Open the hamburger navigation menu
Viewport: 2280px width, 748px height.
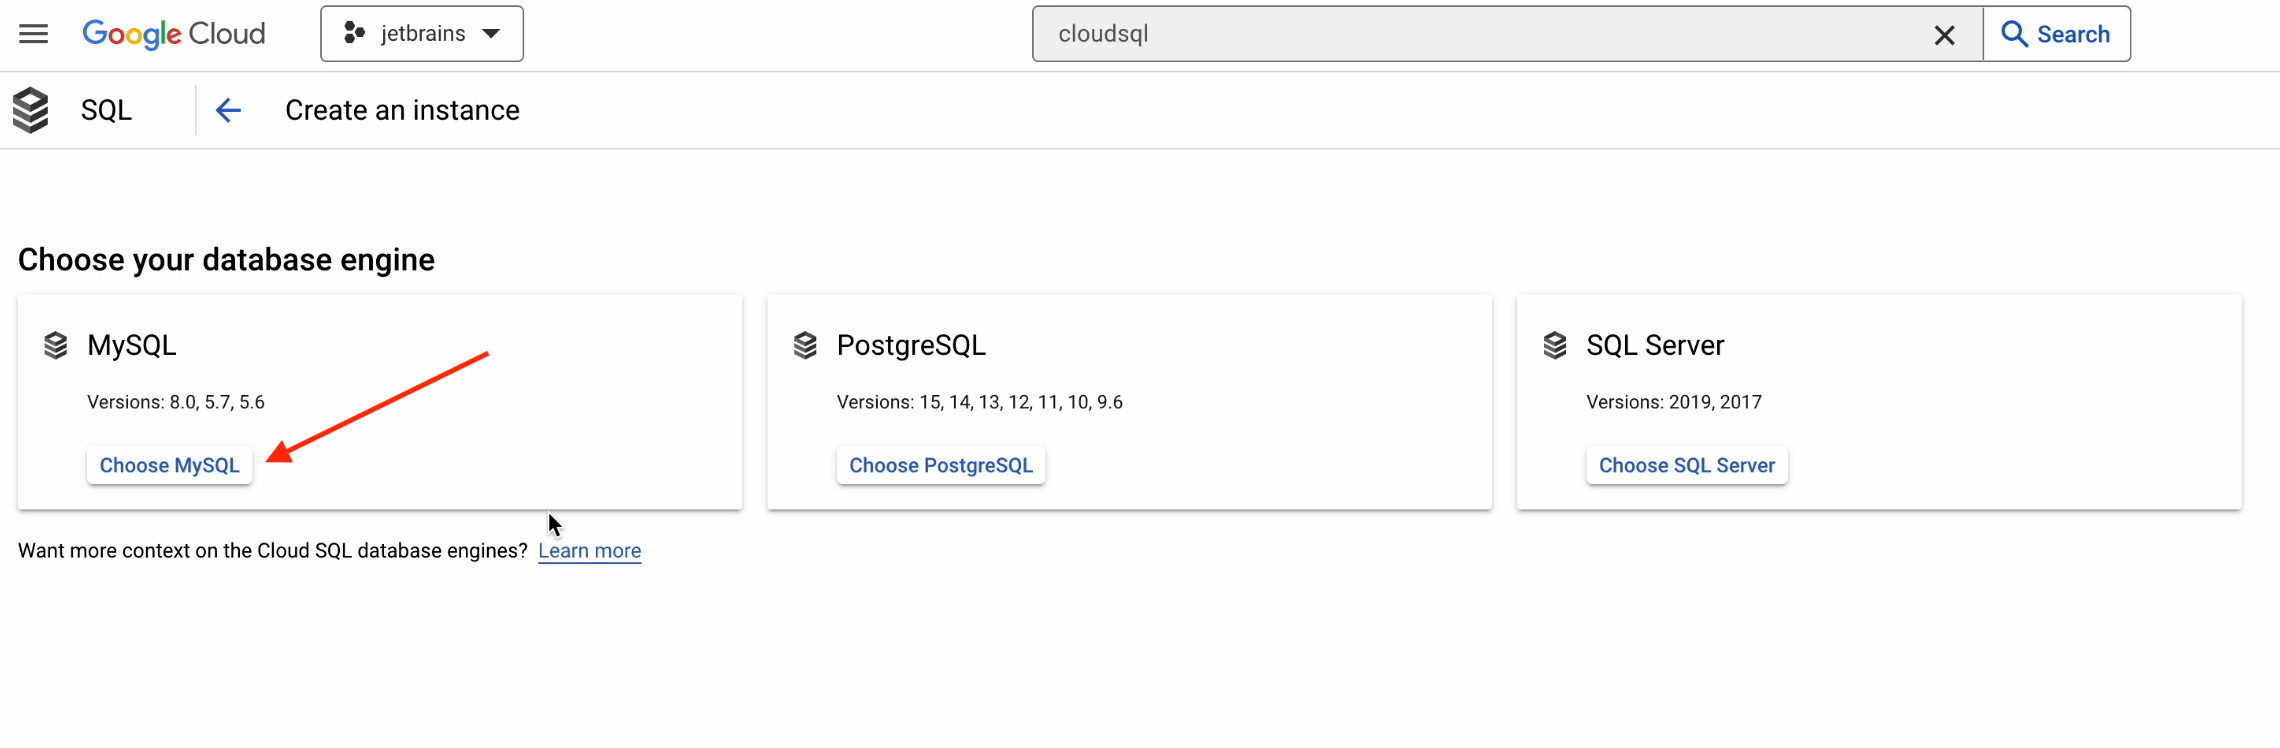pos(34,34)
